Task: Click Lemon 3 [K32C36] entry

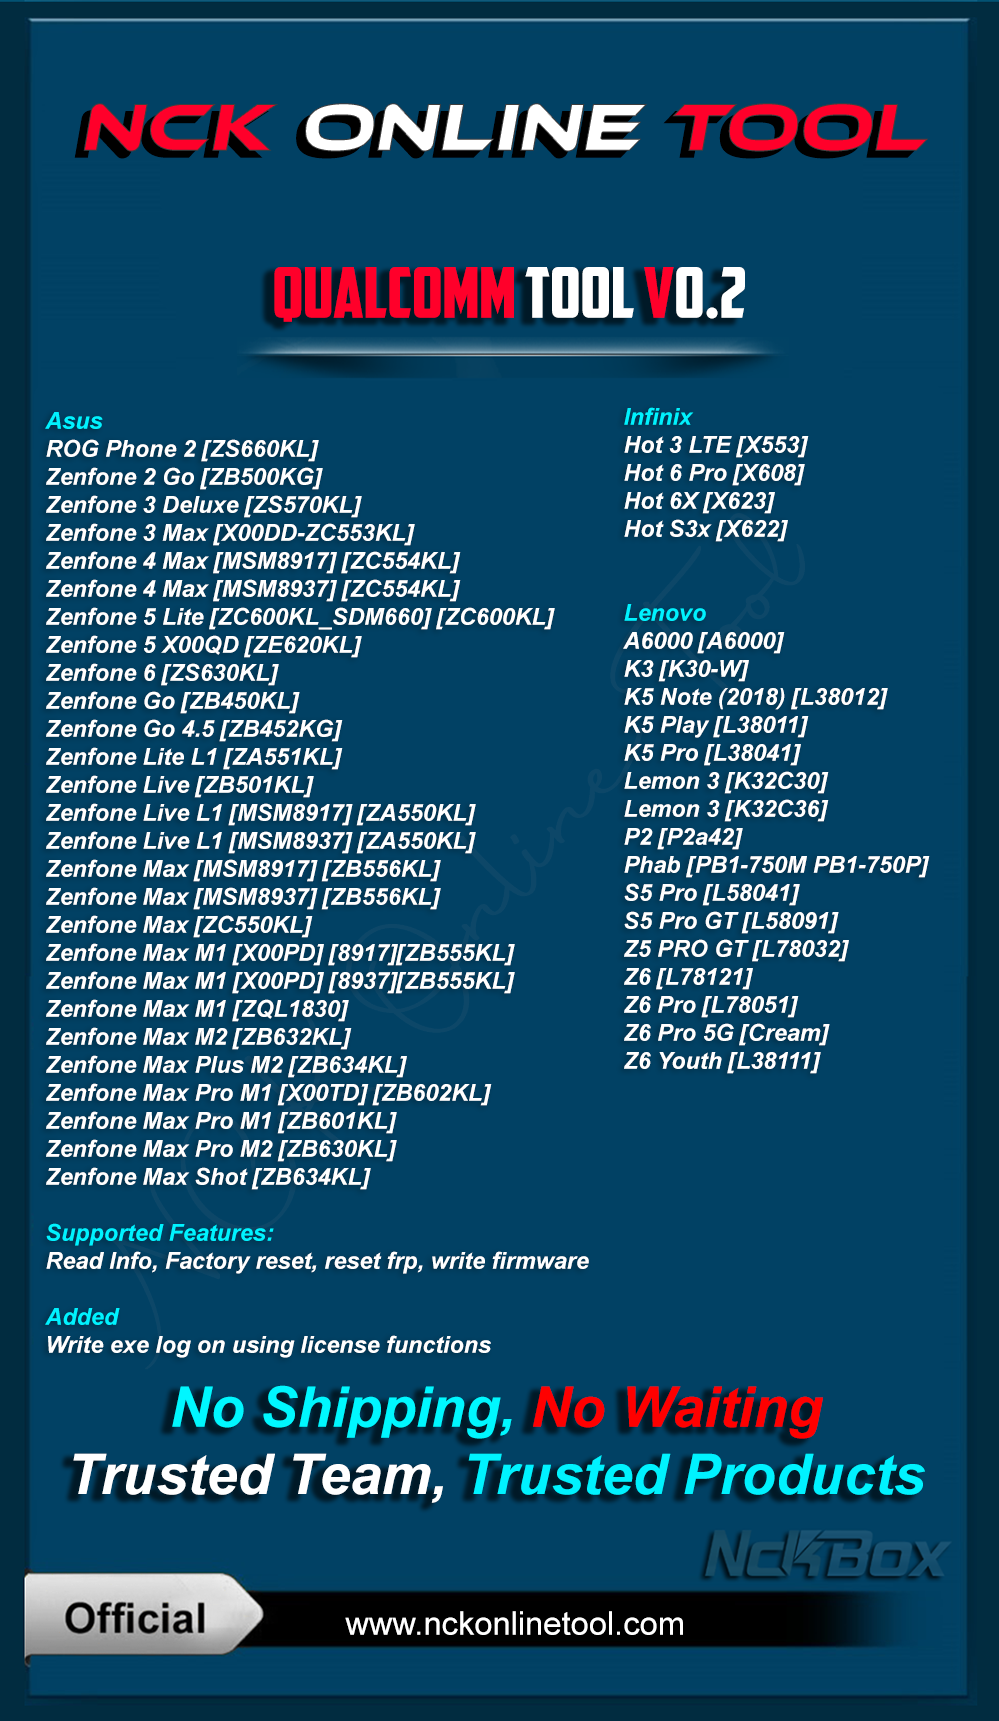Action: (726, 809)
